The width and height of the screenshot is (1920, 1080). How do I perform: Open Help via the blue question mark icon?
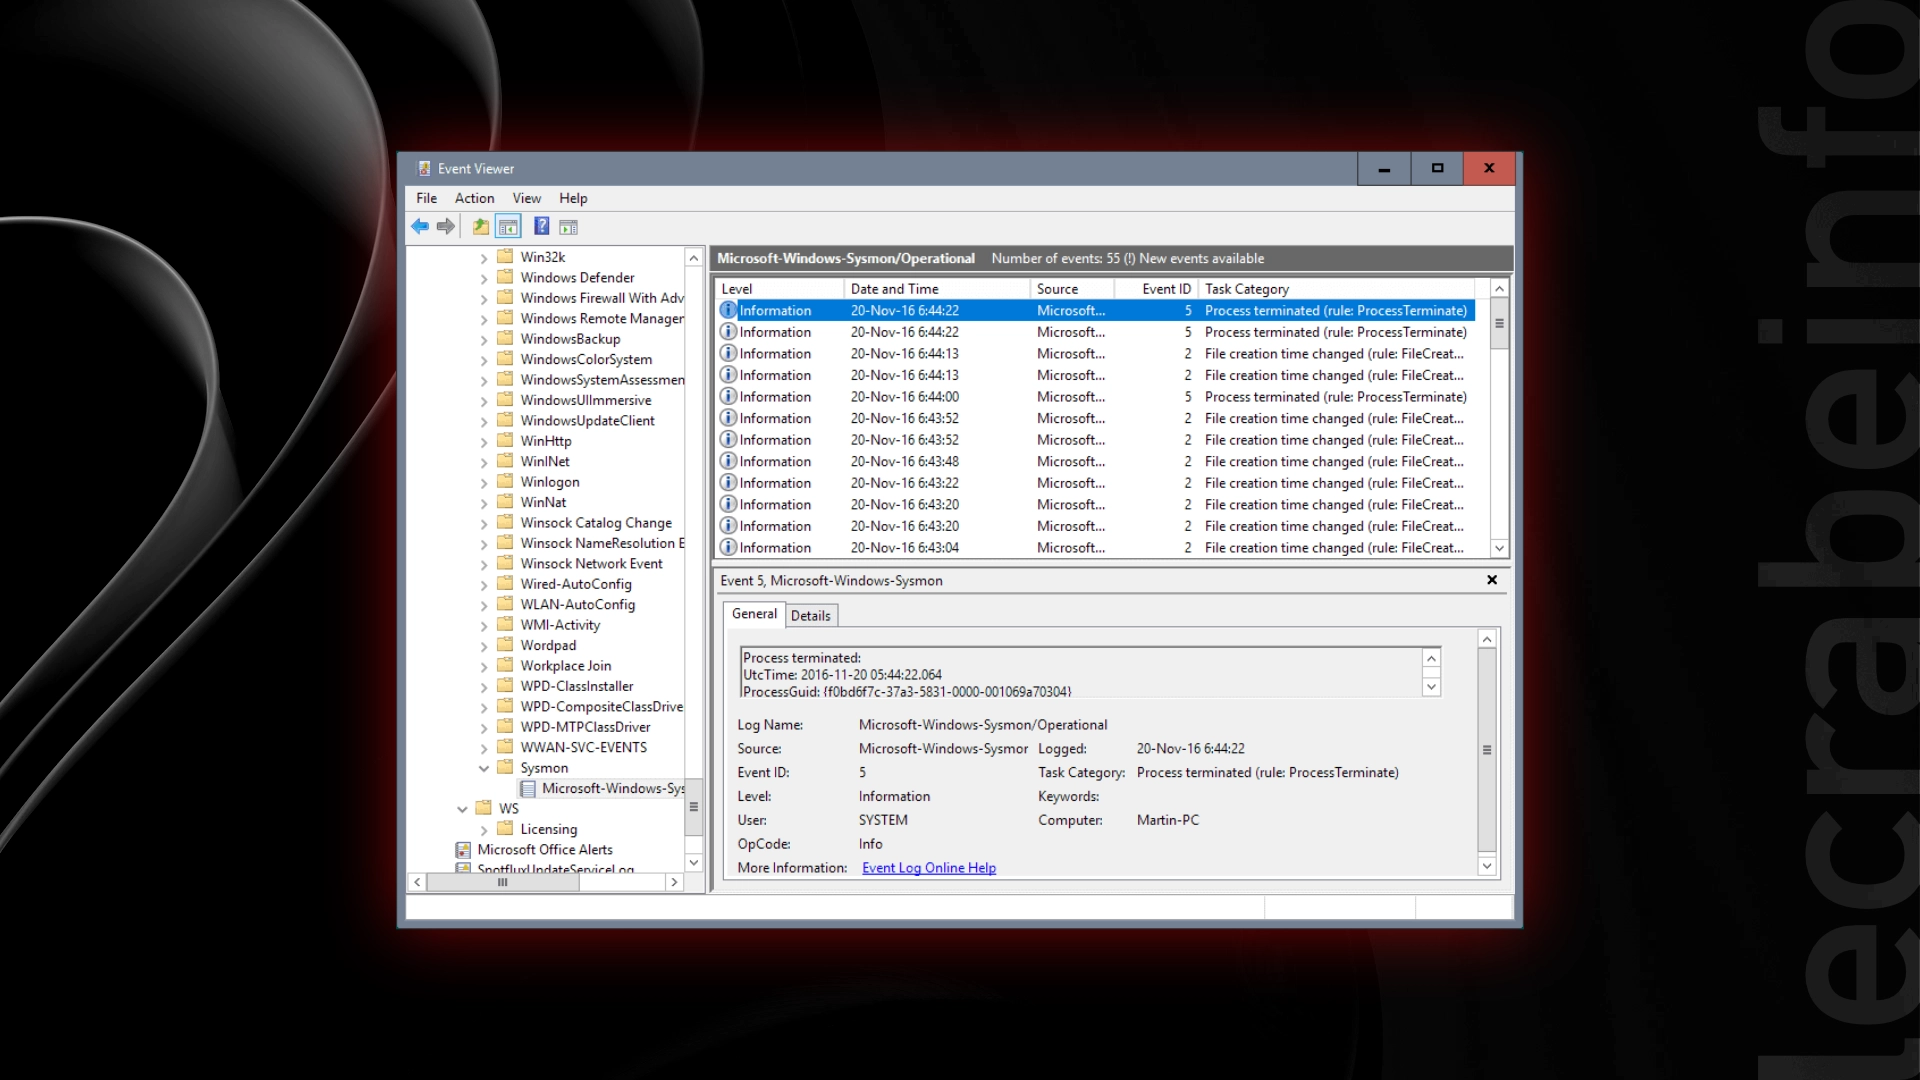pyautogui.click(x=541, y=227)
